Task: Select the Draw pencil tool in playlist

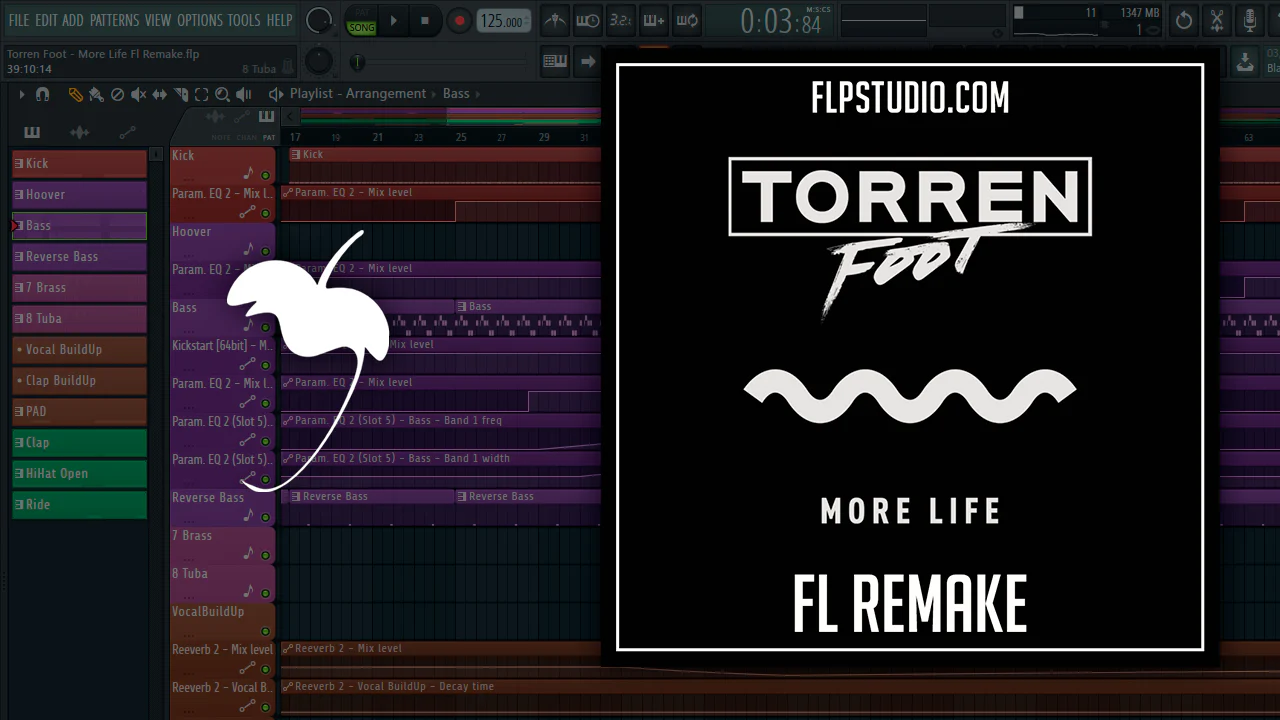Action: (x=75, y=94)
